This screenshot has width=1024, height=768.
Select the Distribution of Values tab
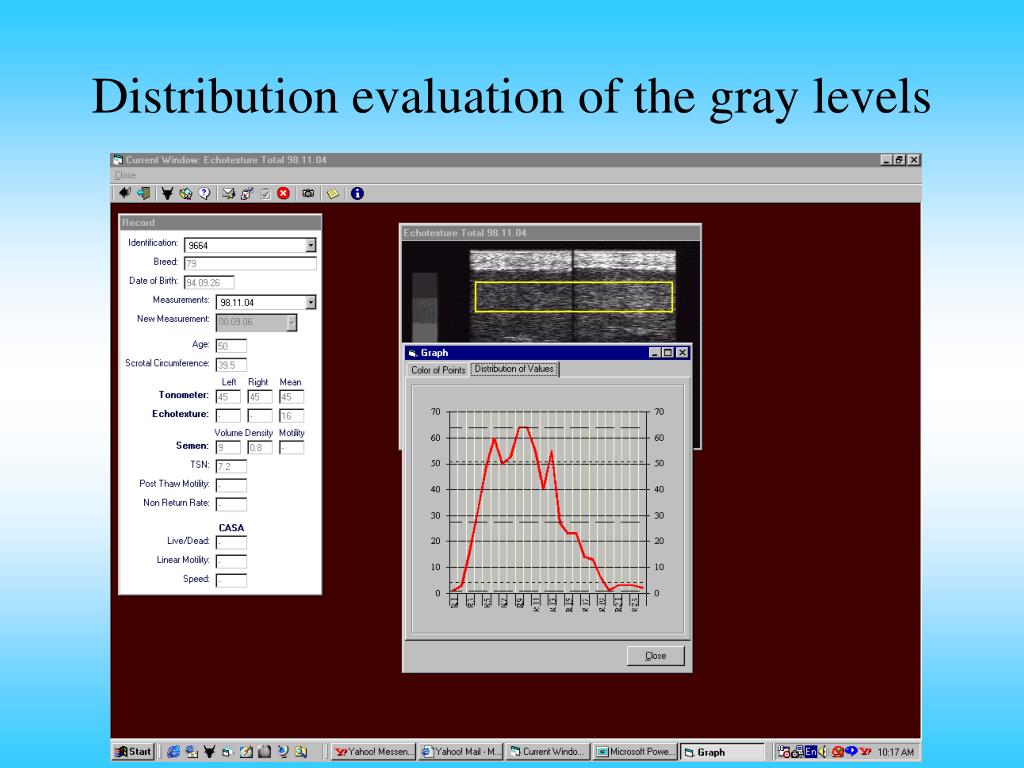(x=514, y=369)
